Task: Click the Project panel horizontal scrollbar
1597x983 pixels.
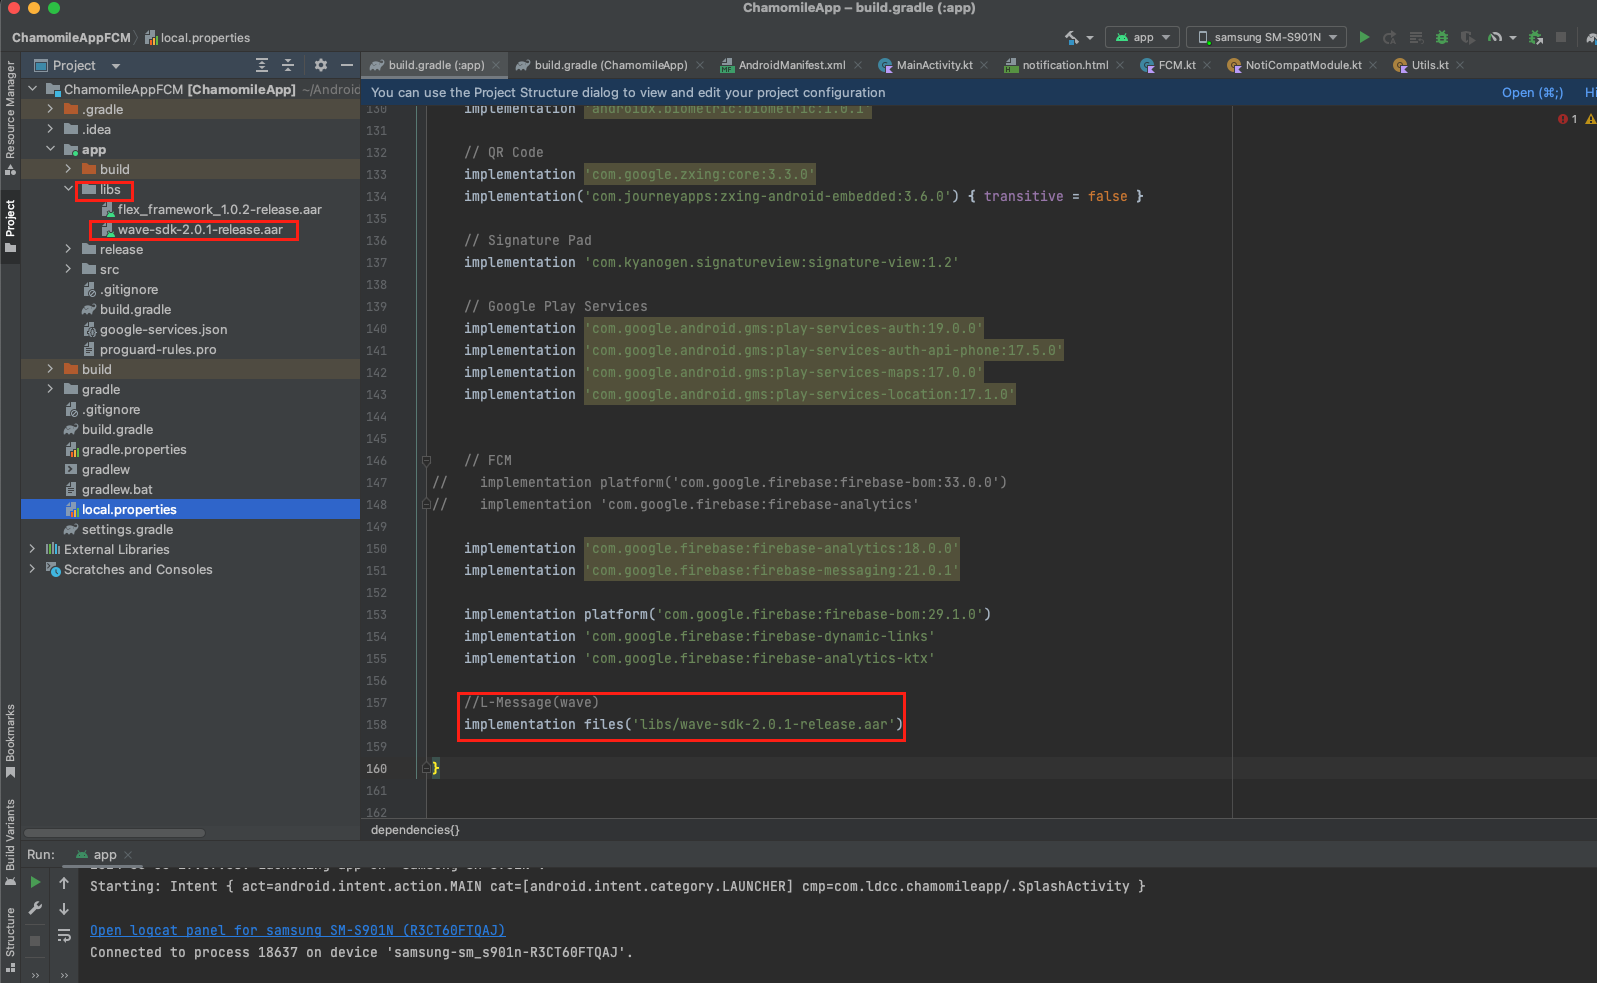Action: click(x=115, y=832)
